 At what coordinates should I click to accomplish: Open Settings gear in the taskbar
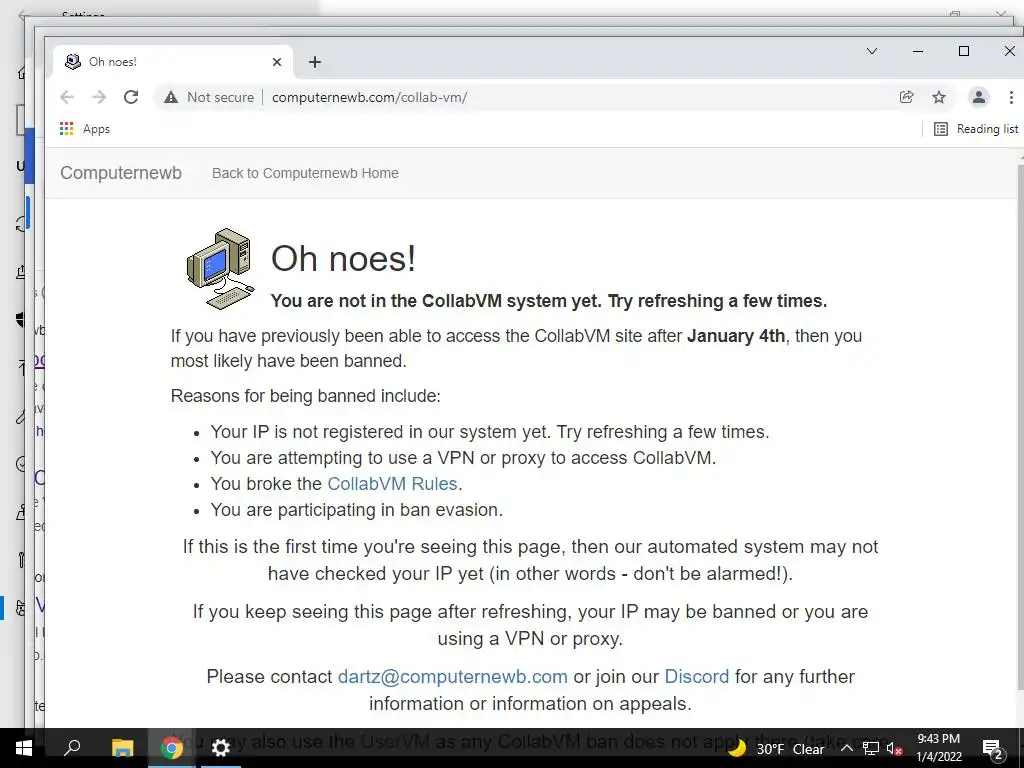tap(221, 748)
